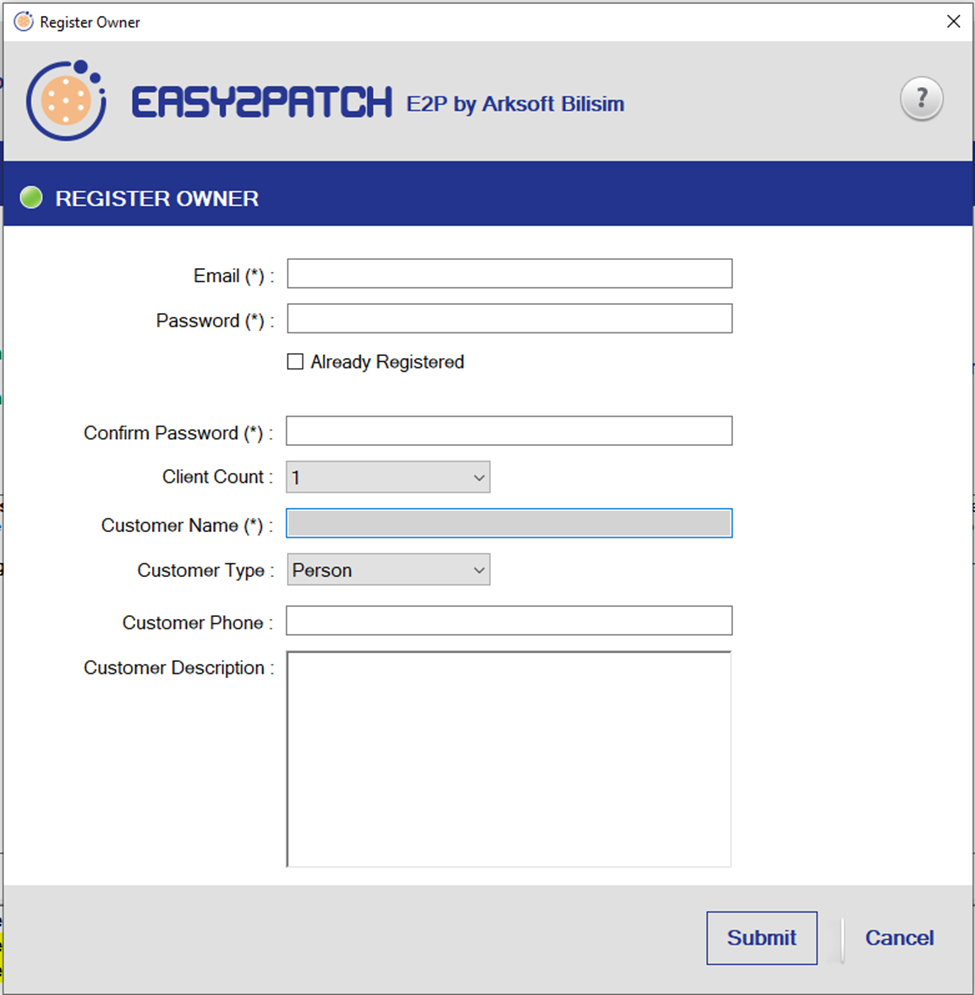Click the REGISTER OWNER header title

157,199
